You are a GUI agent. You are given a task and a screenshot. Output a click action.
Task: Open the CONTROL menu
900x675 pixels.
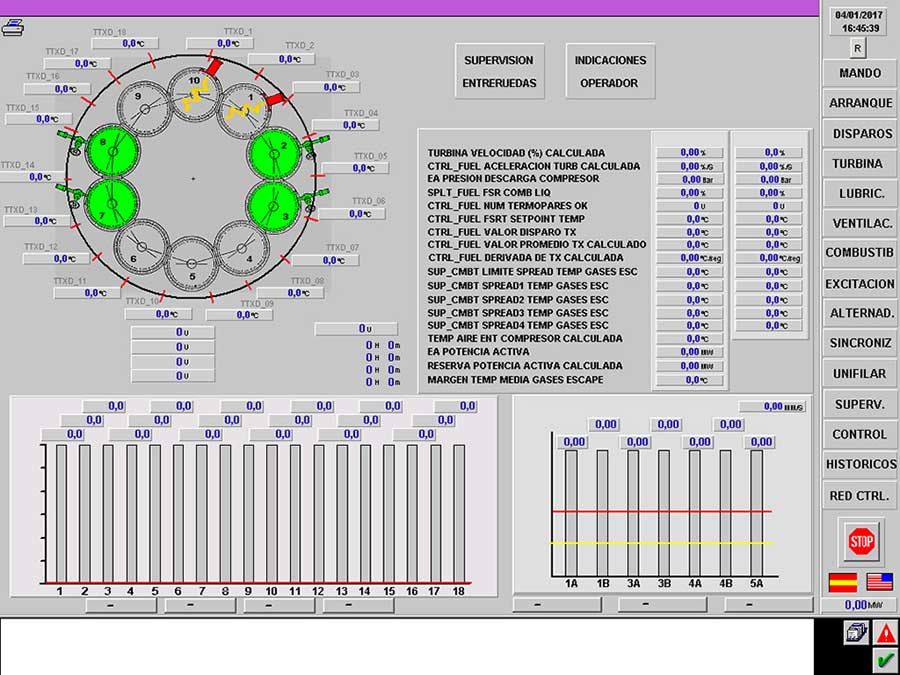point(859,435)
